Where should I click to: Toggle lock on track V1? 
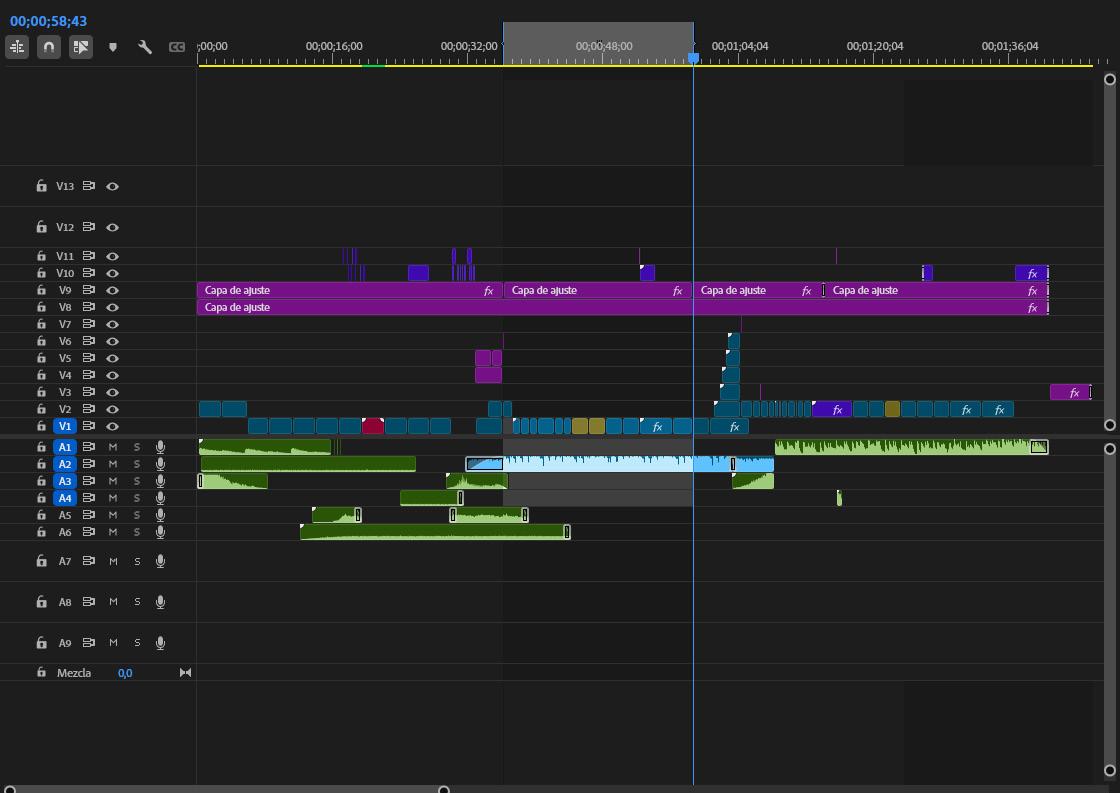click(x=41, y=426)
